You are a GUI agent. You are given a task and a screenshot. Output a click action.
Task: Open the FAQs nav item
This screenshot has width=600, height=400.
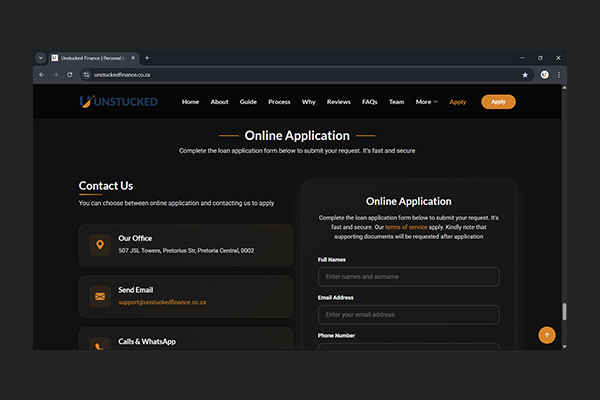(x=370, y=102)
